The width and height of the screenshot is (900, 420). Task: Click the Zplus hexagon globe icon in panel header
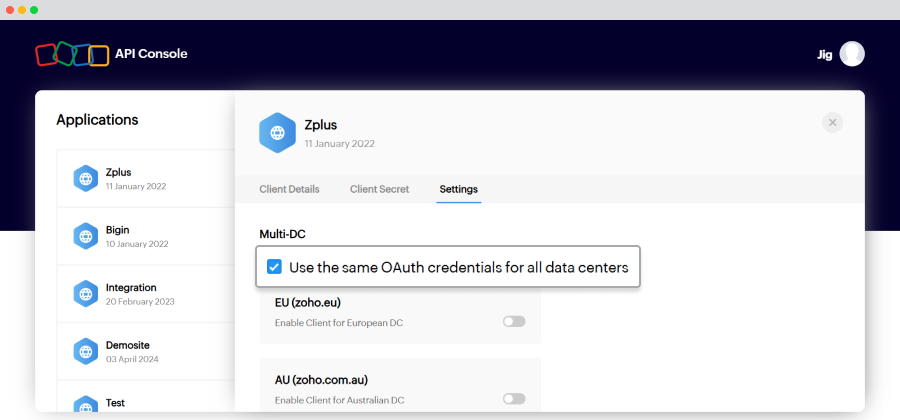tap(277, 133)
